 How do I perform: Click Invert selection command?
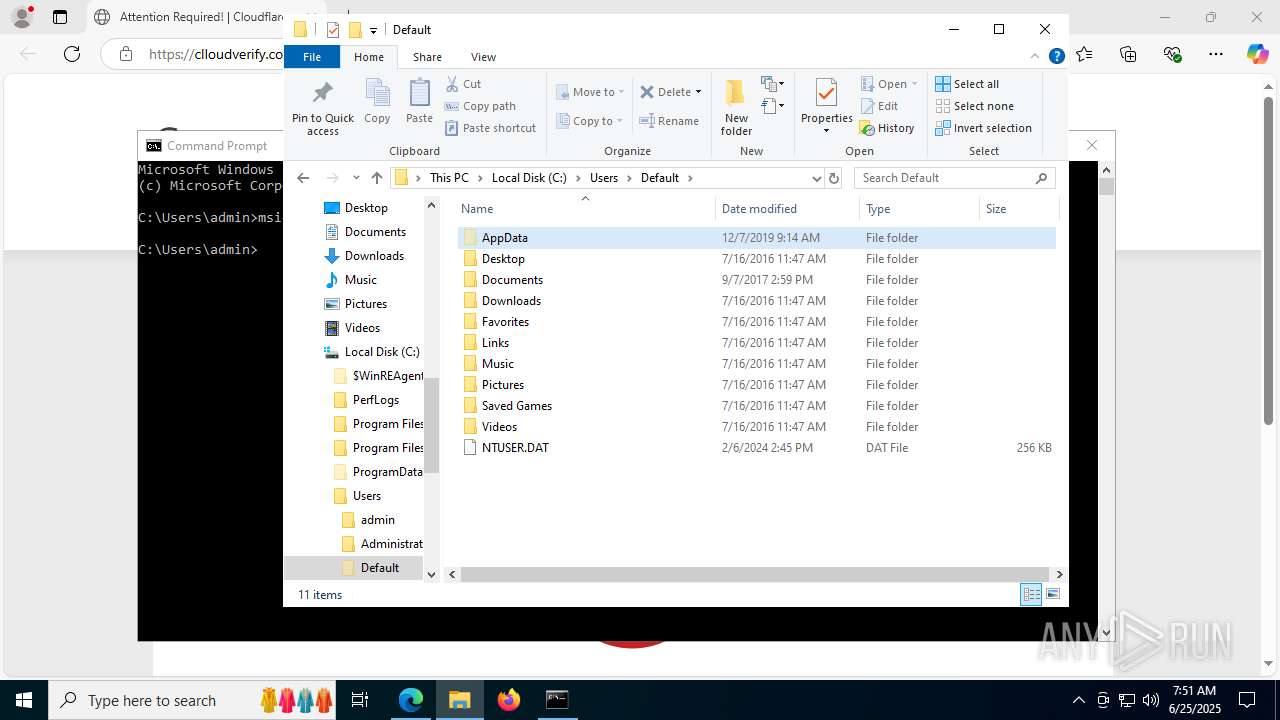click(983, 128)
